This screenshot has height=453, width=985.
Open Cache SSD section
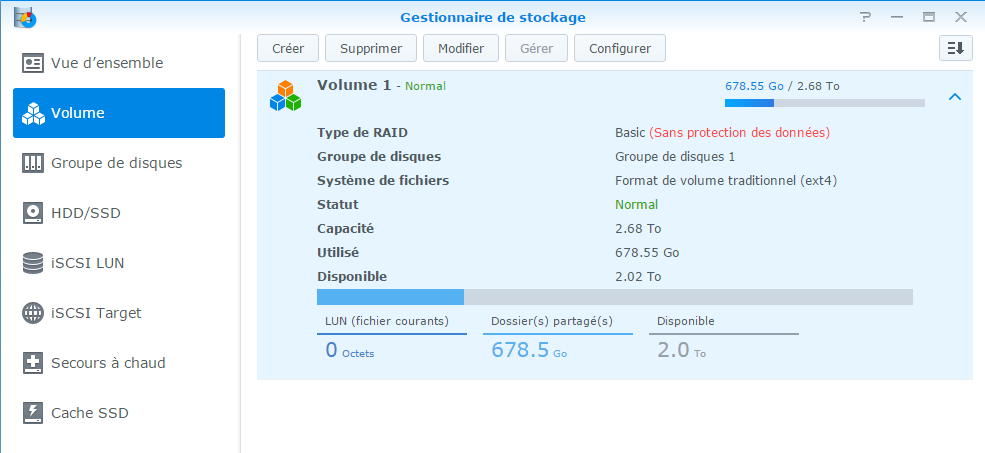119,413
